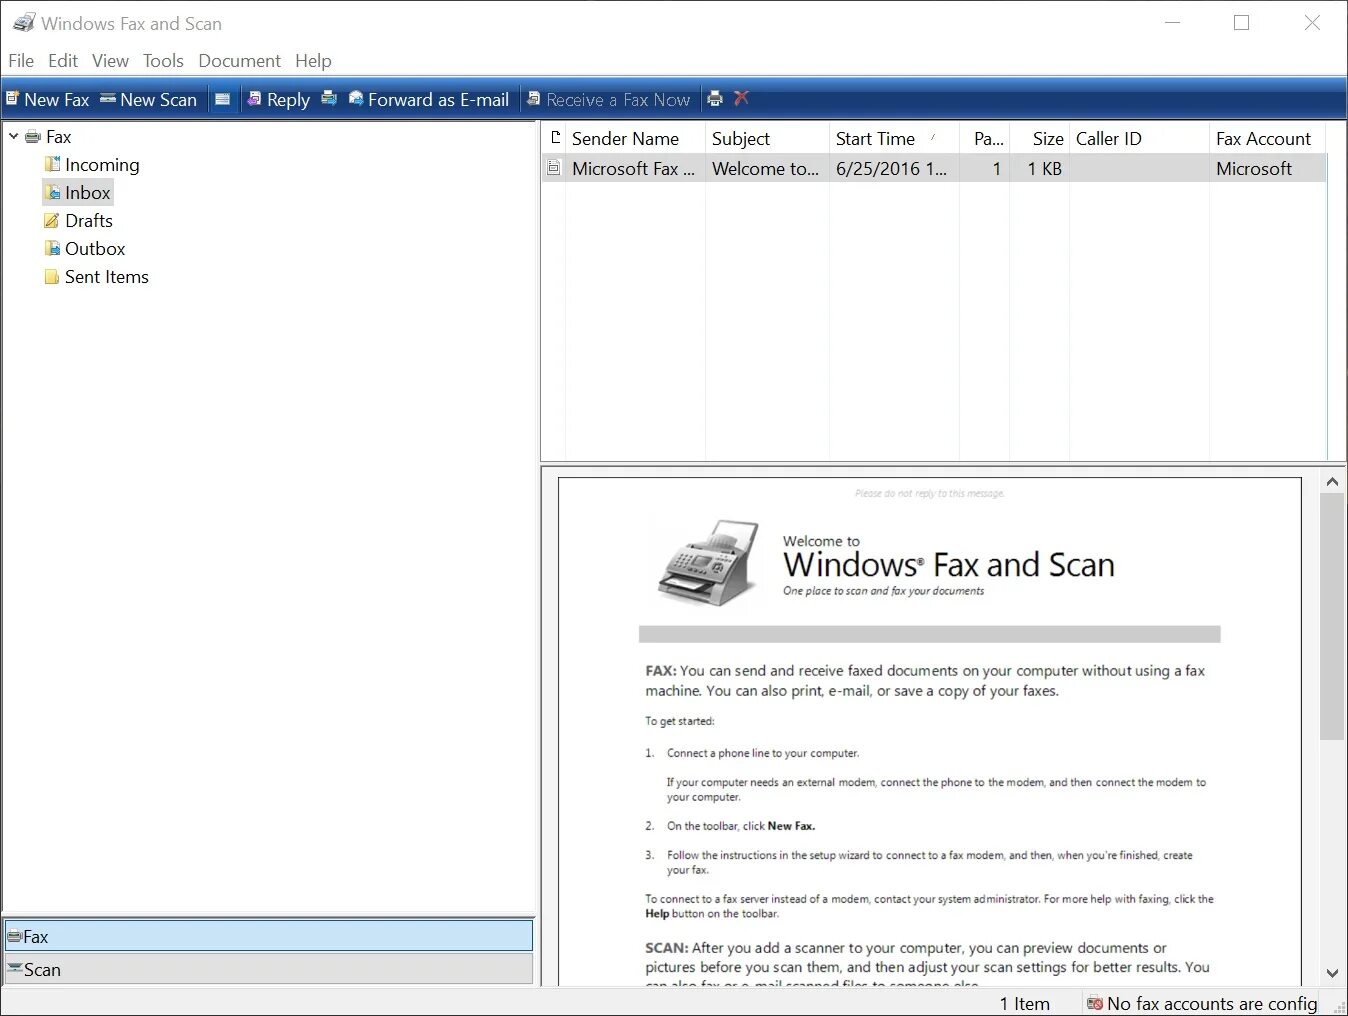Open the Drafts folder
This screenshot has width=1348, height=1016.
point(79,220)
